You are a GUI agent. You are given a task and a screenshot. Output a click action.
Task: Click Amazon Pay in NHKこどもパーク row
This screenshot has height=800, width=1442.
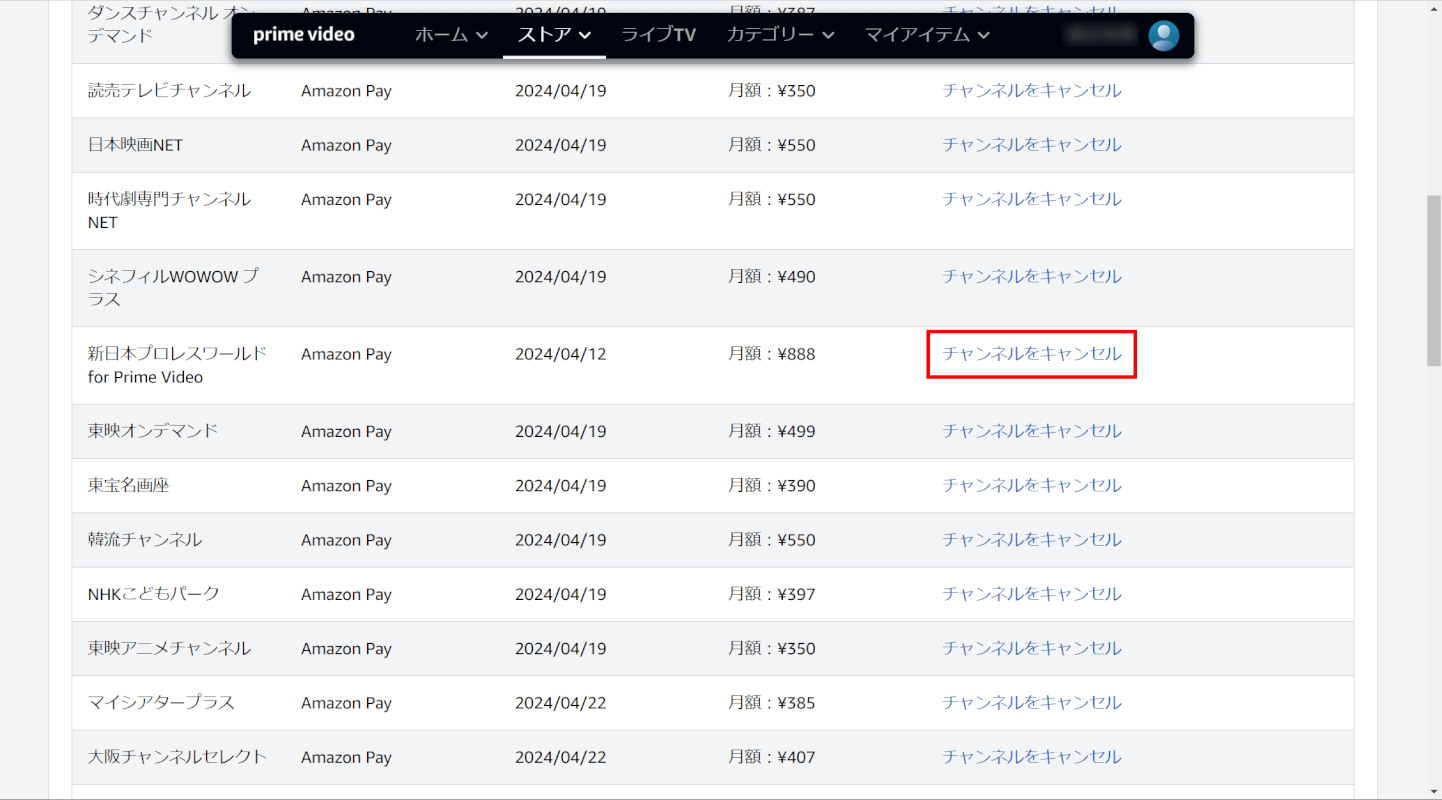pos(346,594)
